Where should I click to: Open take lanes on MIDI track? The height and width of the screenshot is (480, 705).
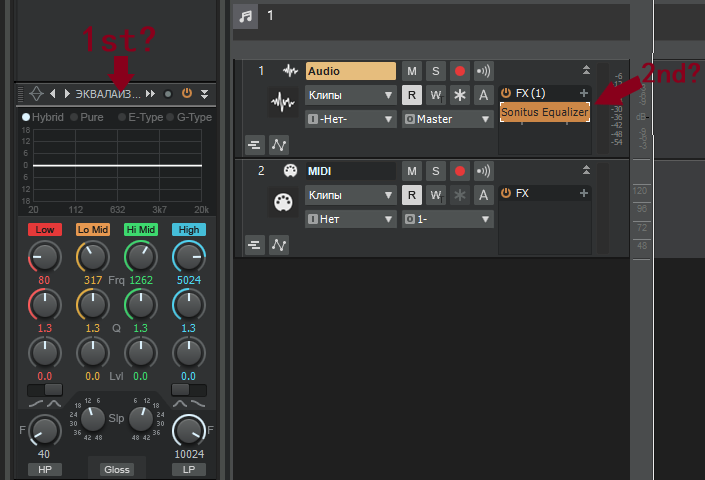click(x=255, y=244)
